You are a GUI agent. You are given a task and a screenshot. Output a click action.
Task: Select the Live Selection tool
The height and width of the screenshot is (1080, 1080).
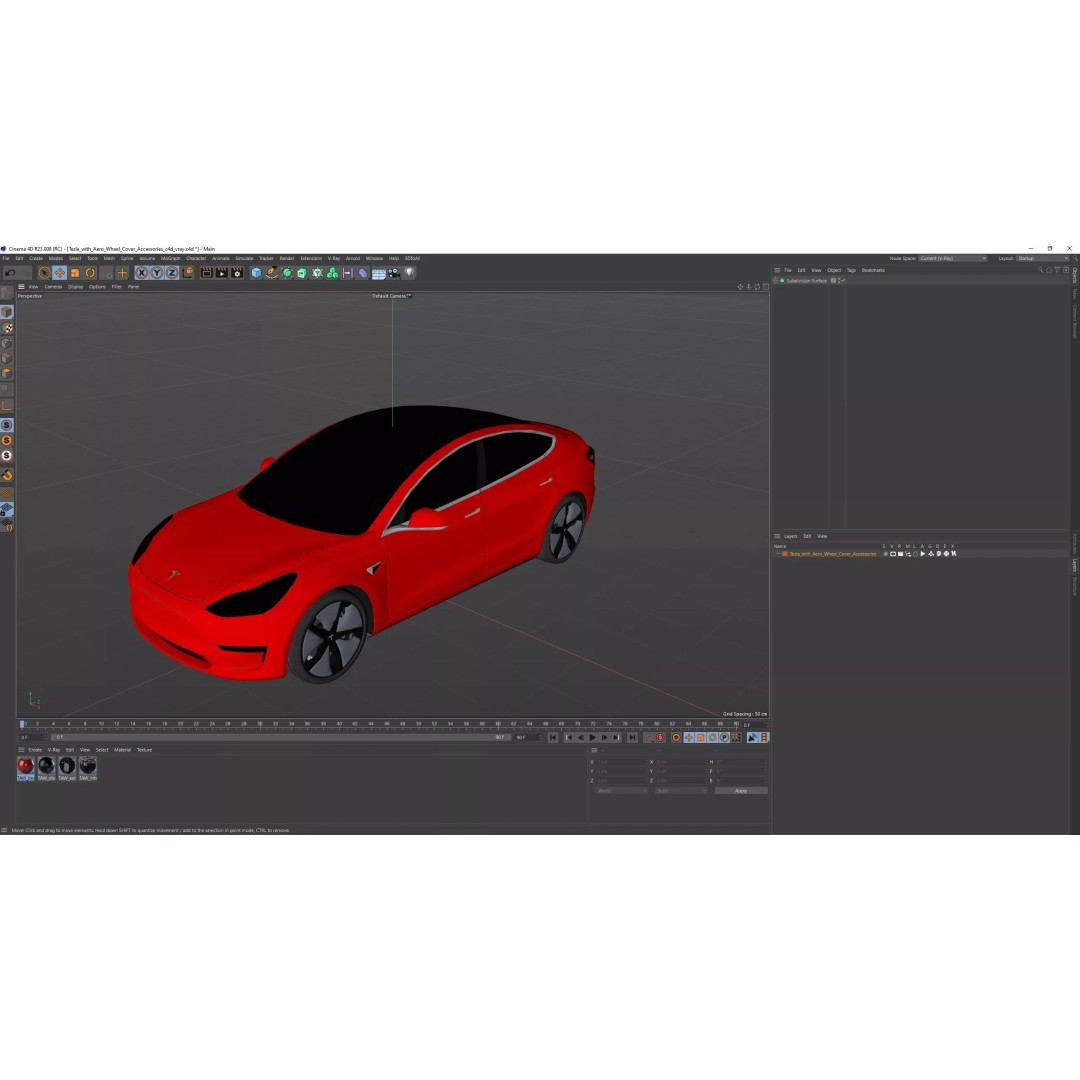44,273
